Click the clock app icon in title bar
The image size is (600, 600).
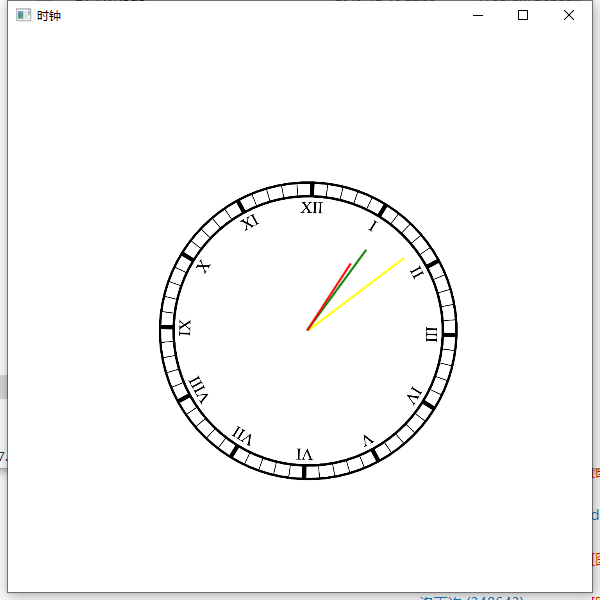point(23,15)
